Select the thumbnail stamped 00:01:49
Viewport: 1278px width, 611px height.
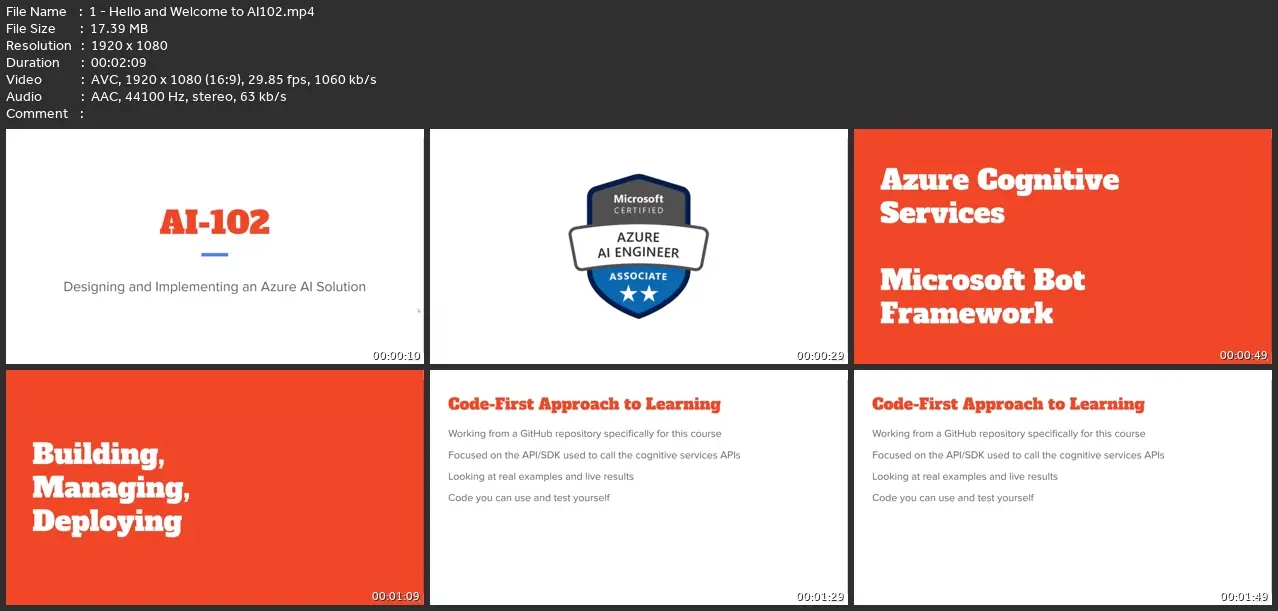coord(1062,488)
